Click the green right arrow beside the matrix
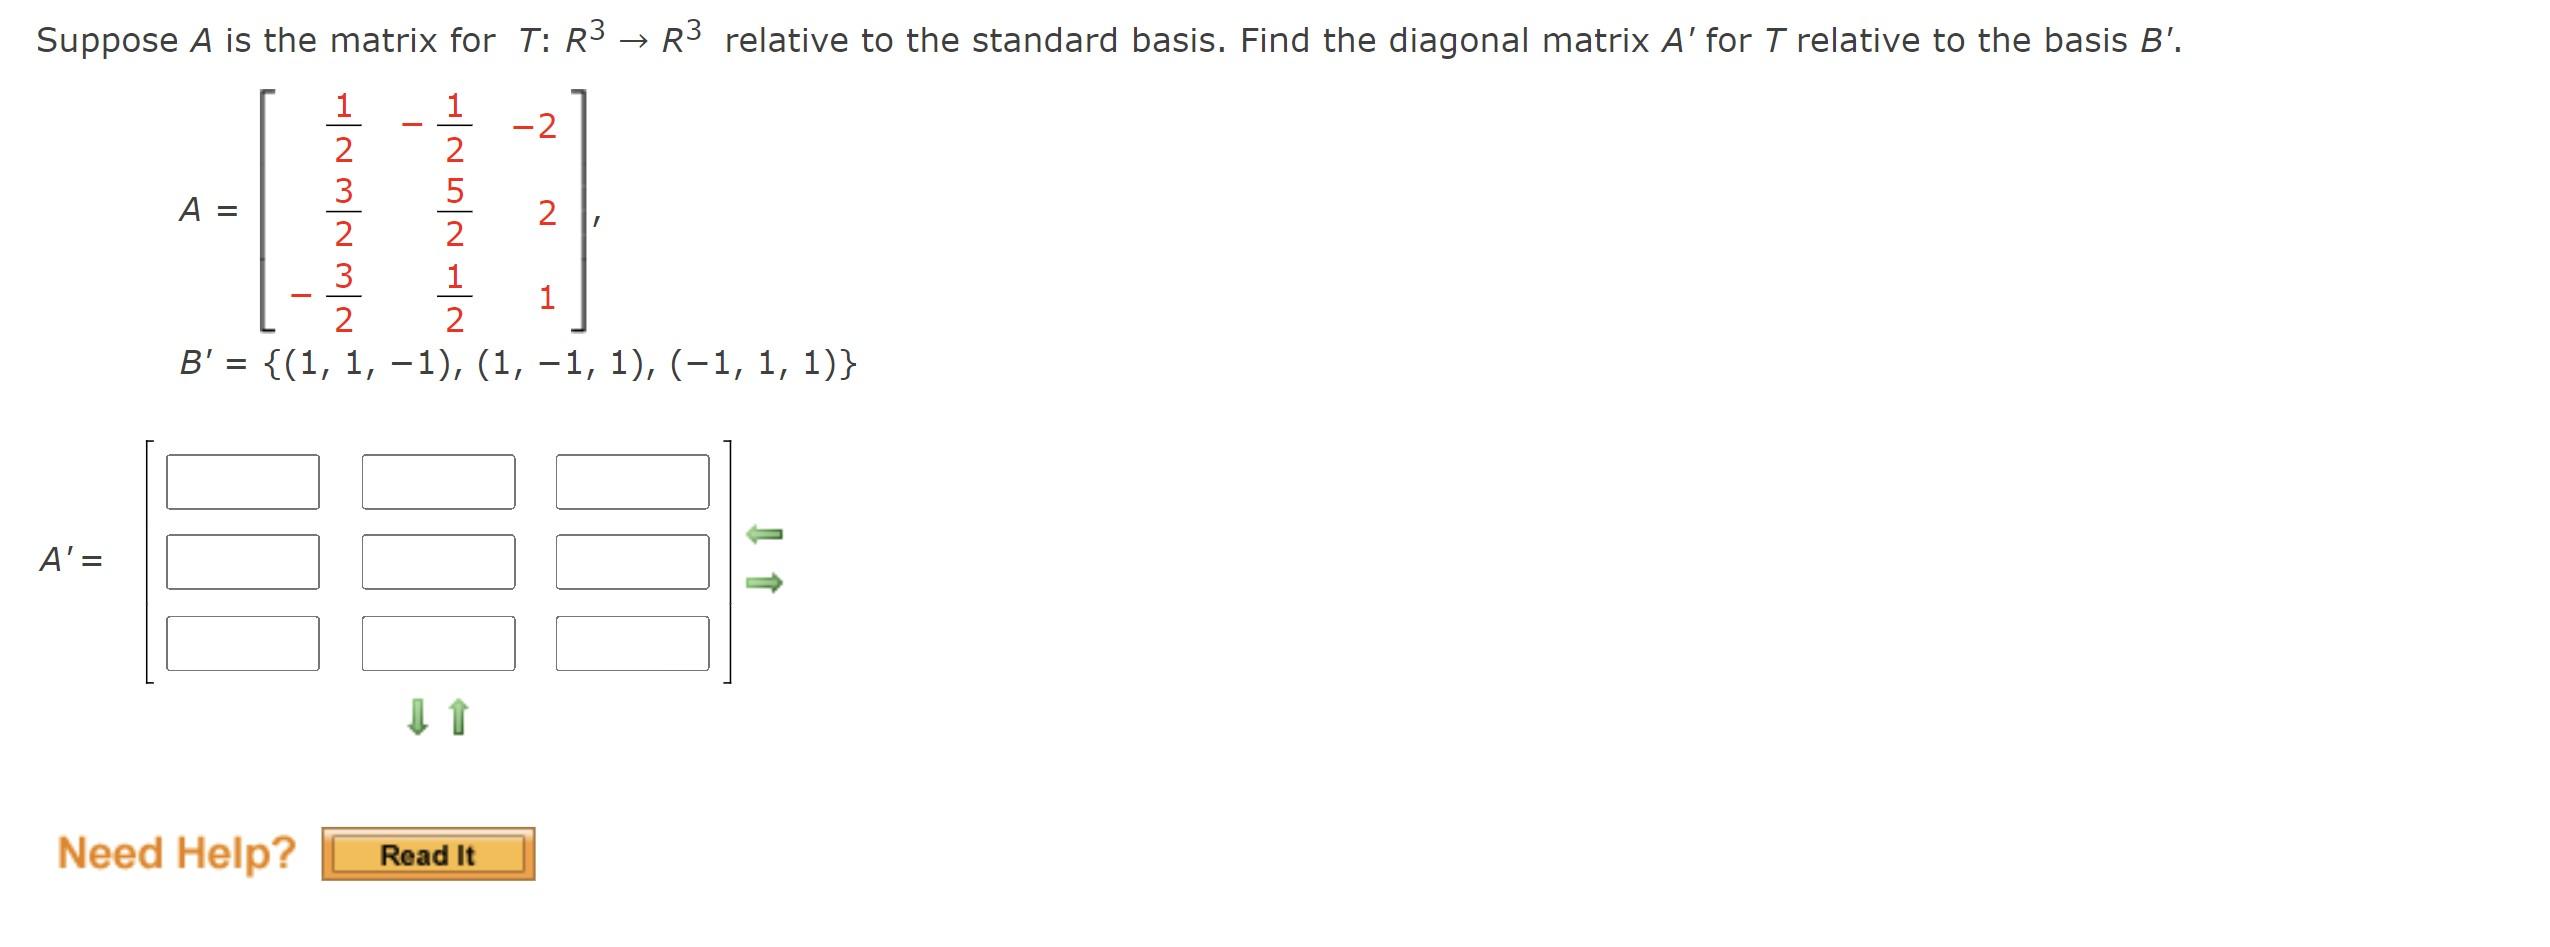The image size is (2550, 947). 764,583
